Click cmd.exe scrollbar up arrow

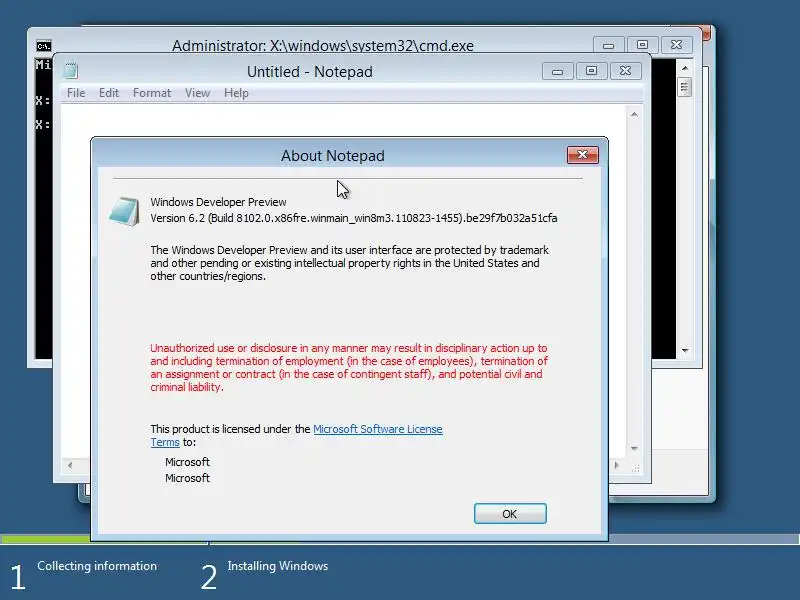click(x=685, y=68)
